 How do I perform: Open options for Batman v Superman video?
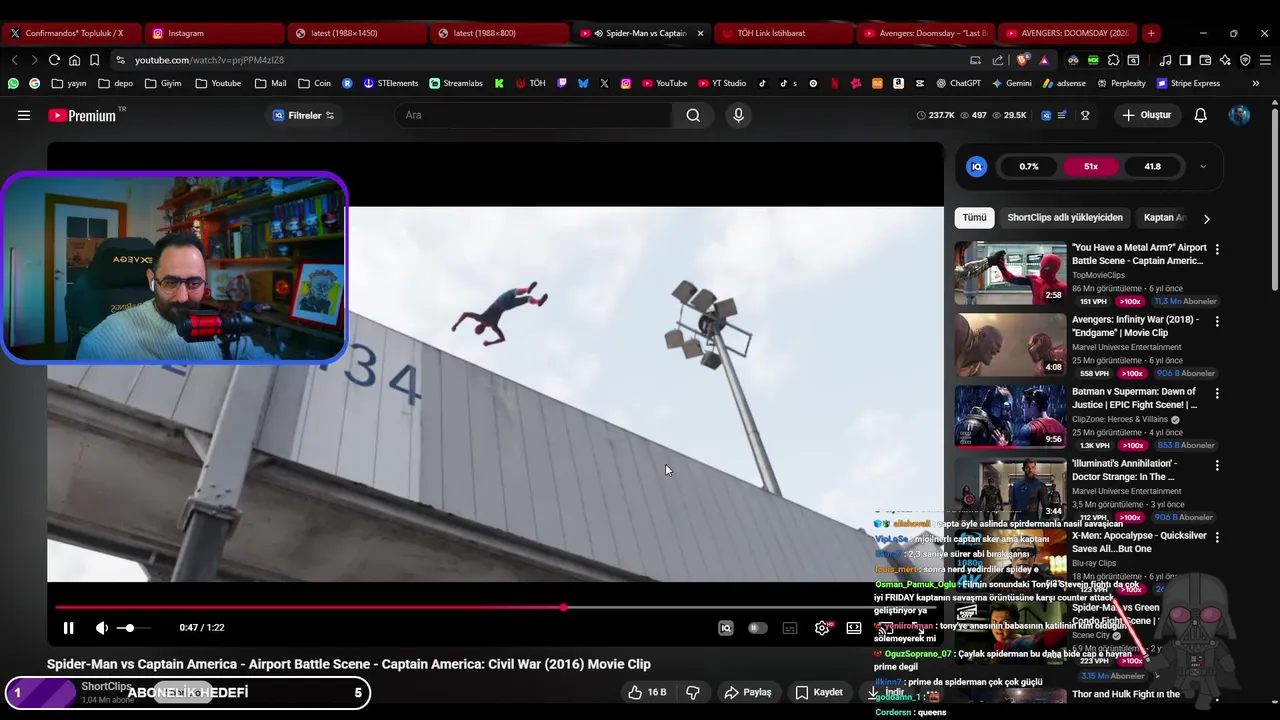(x=1217, y=393)
